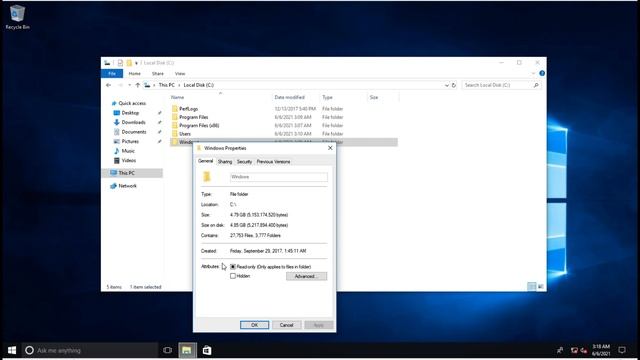Click the Explorer help icon
Viewport: 640px width, 360px height.
542,73
